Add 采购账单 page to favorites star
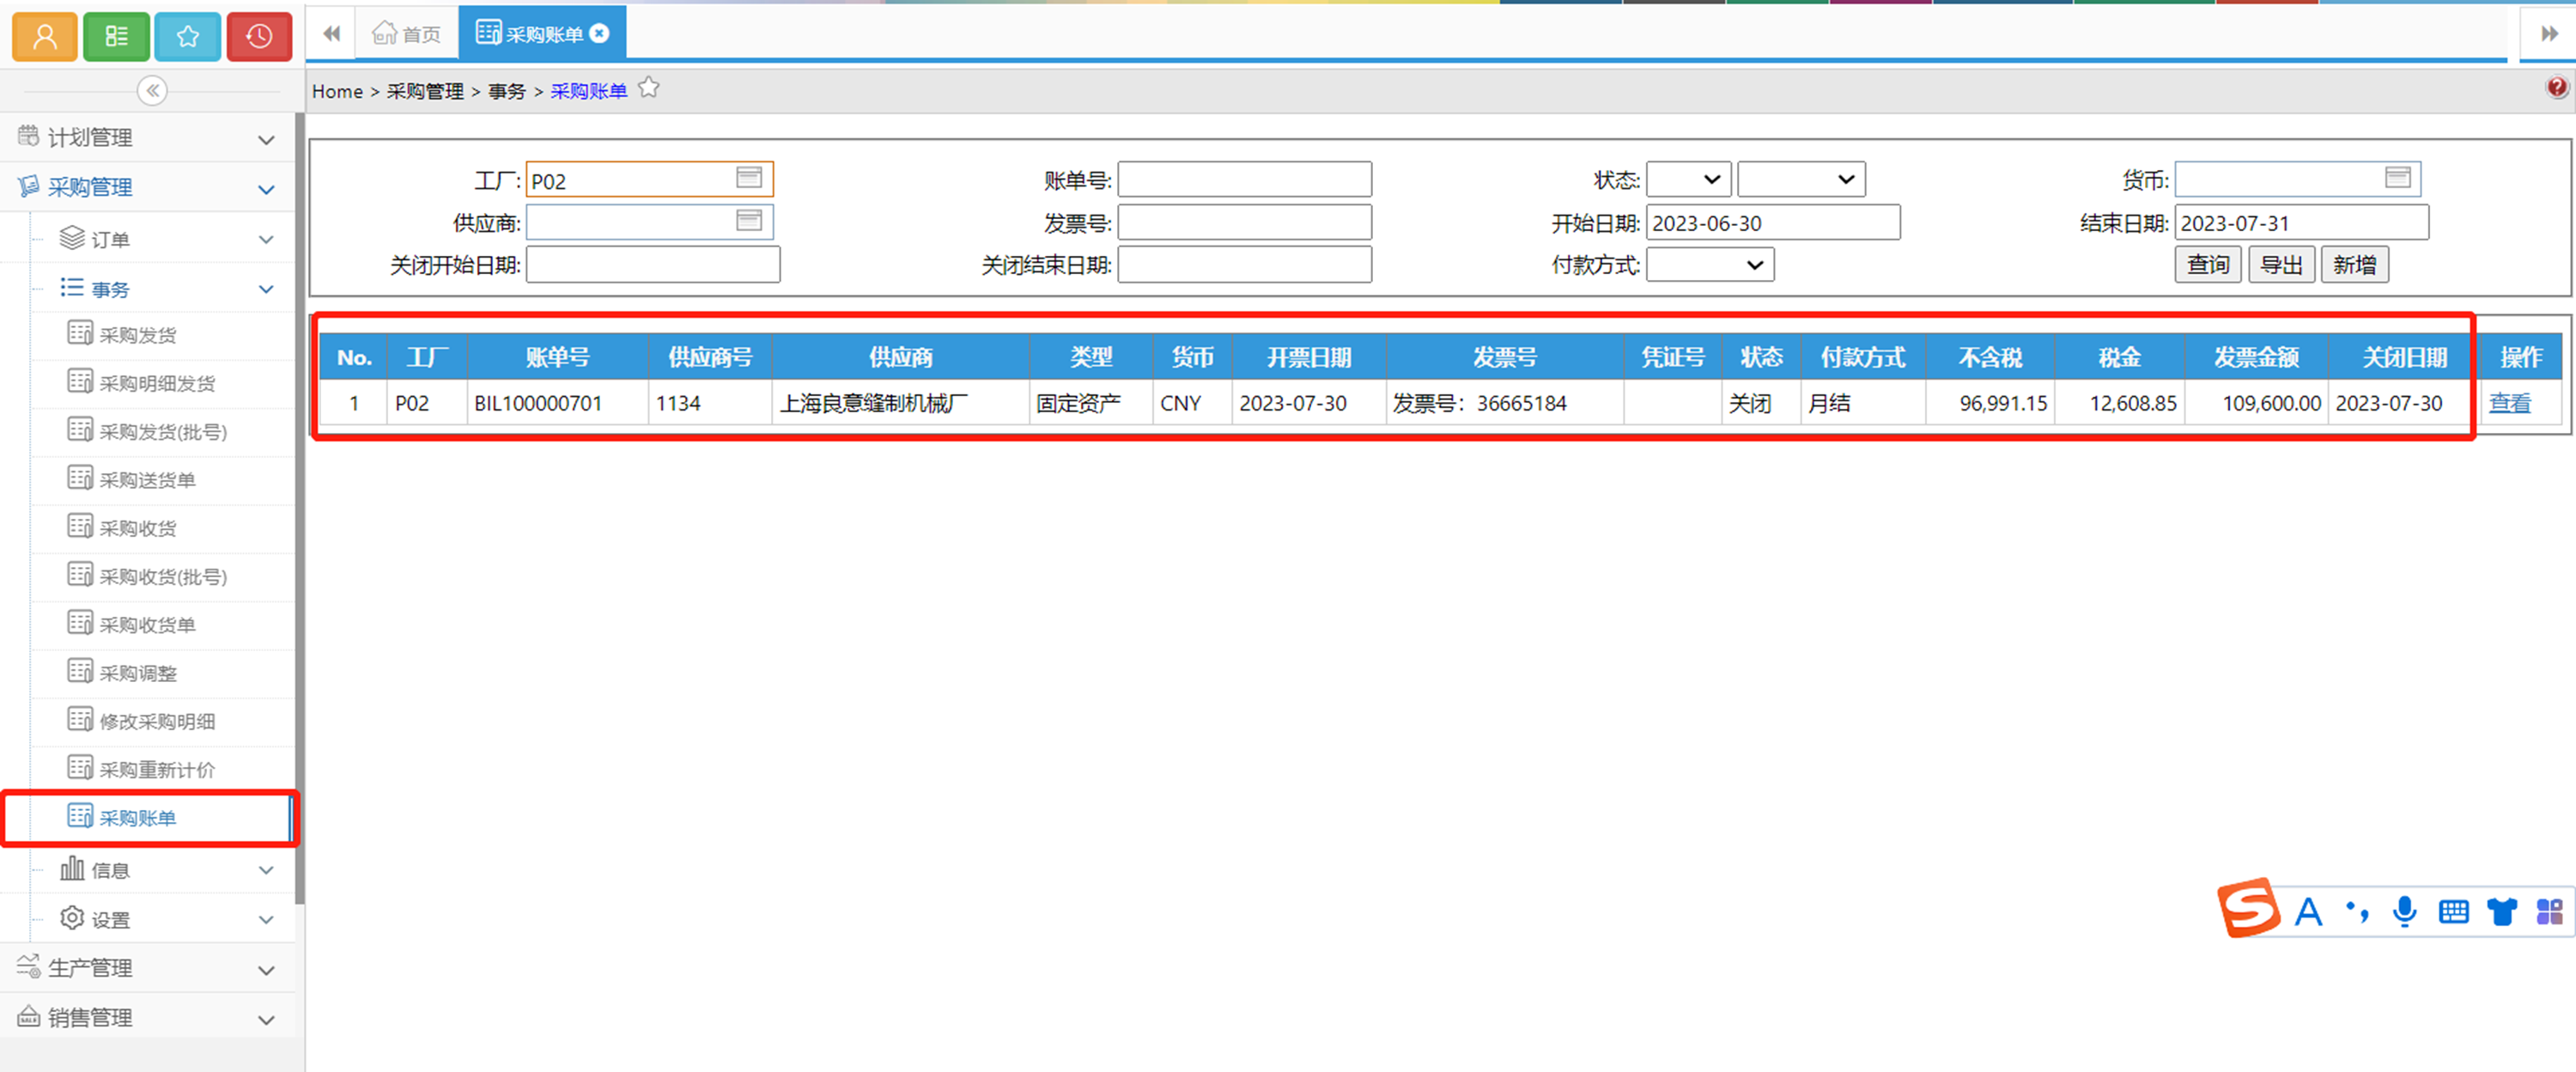2576x1072 pixels. (649, 88)
